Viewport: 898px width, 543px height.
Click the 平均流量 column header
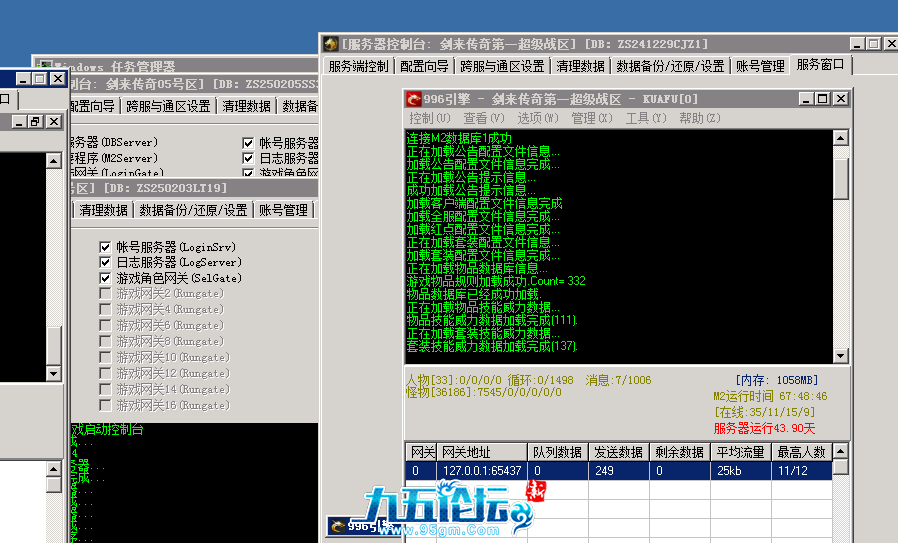point(741,452)
